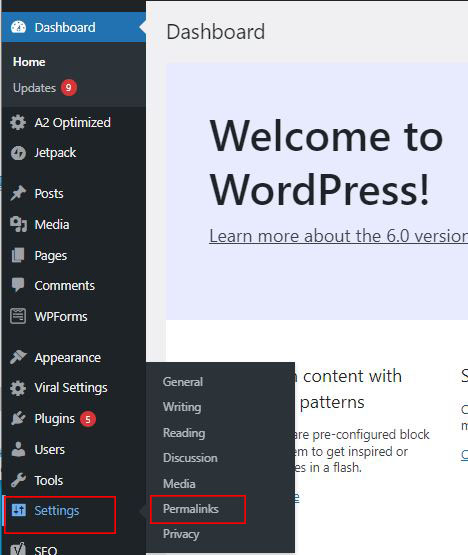
Task: Follow Learn more about 6.0 version link
Action: click(338, 236)
